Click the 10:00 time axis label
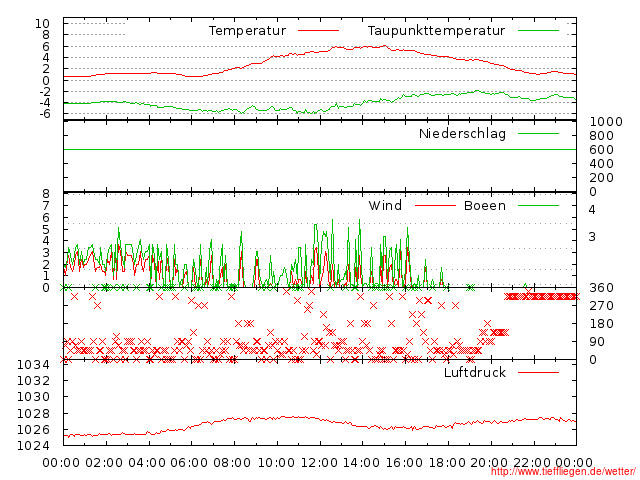 (276, 463)
